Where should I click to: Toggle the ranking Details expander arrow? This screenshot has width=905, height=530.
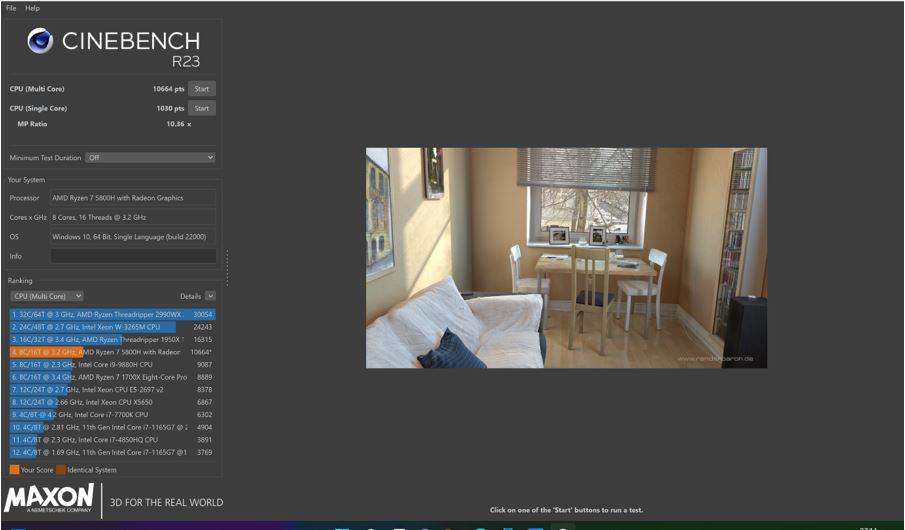(210, 296)
